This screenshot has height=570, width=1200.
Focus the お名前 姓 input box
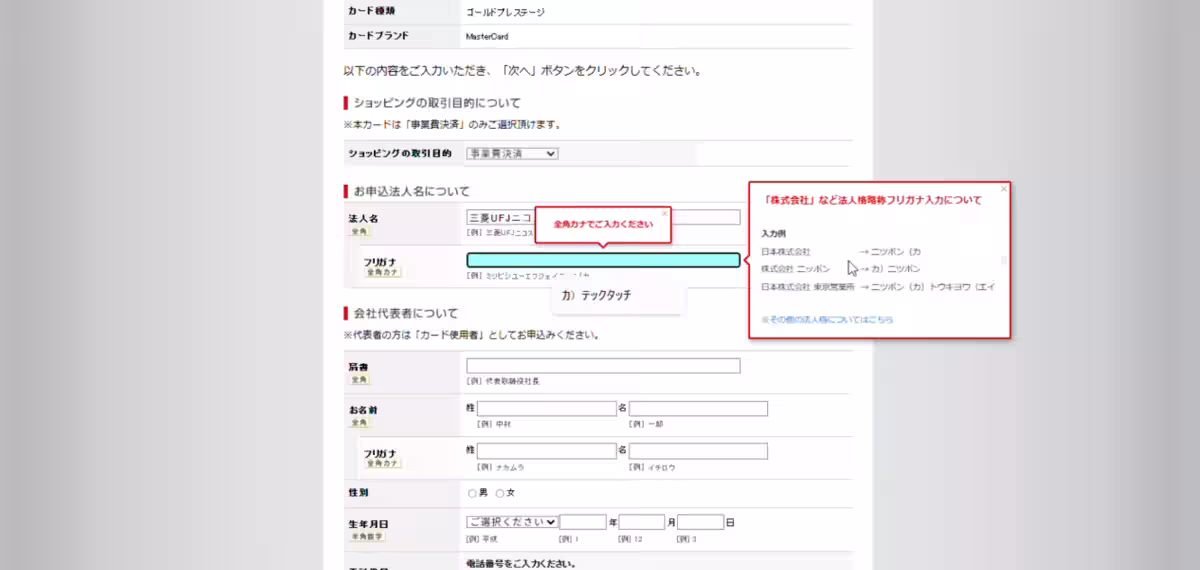pos(546,408)
